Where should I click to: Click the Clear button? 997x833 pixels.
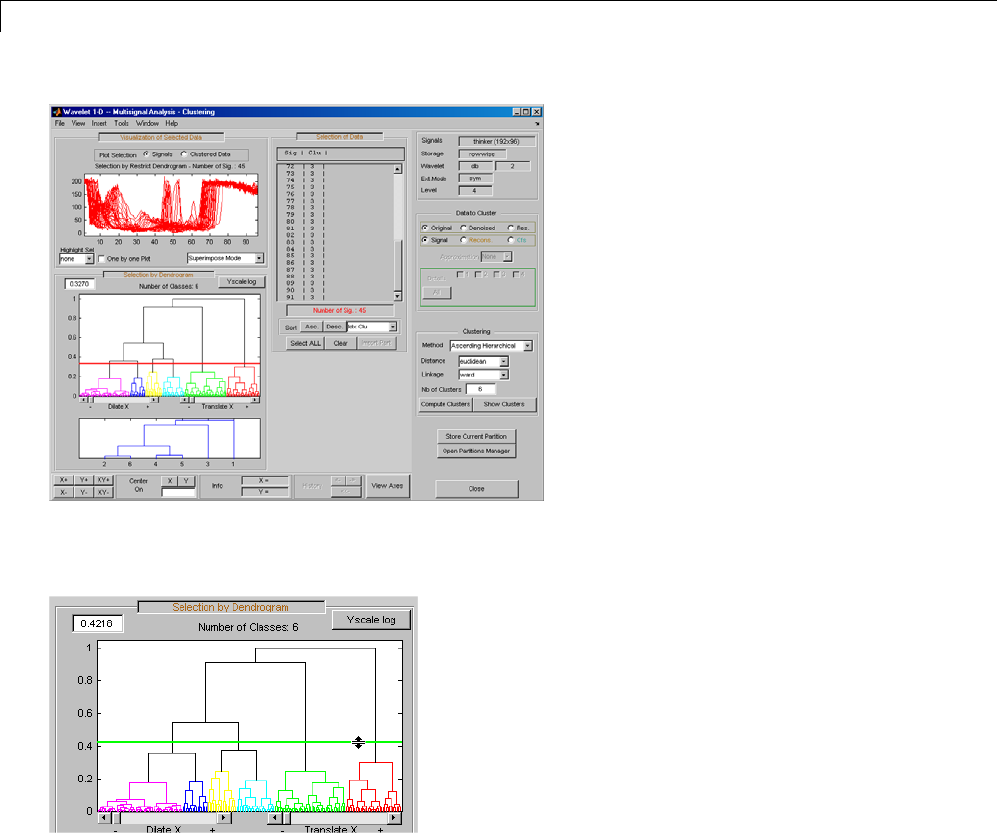click(341, 343)
